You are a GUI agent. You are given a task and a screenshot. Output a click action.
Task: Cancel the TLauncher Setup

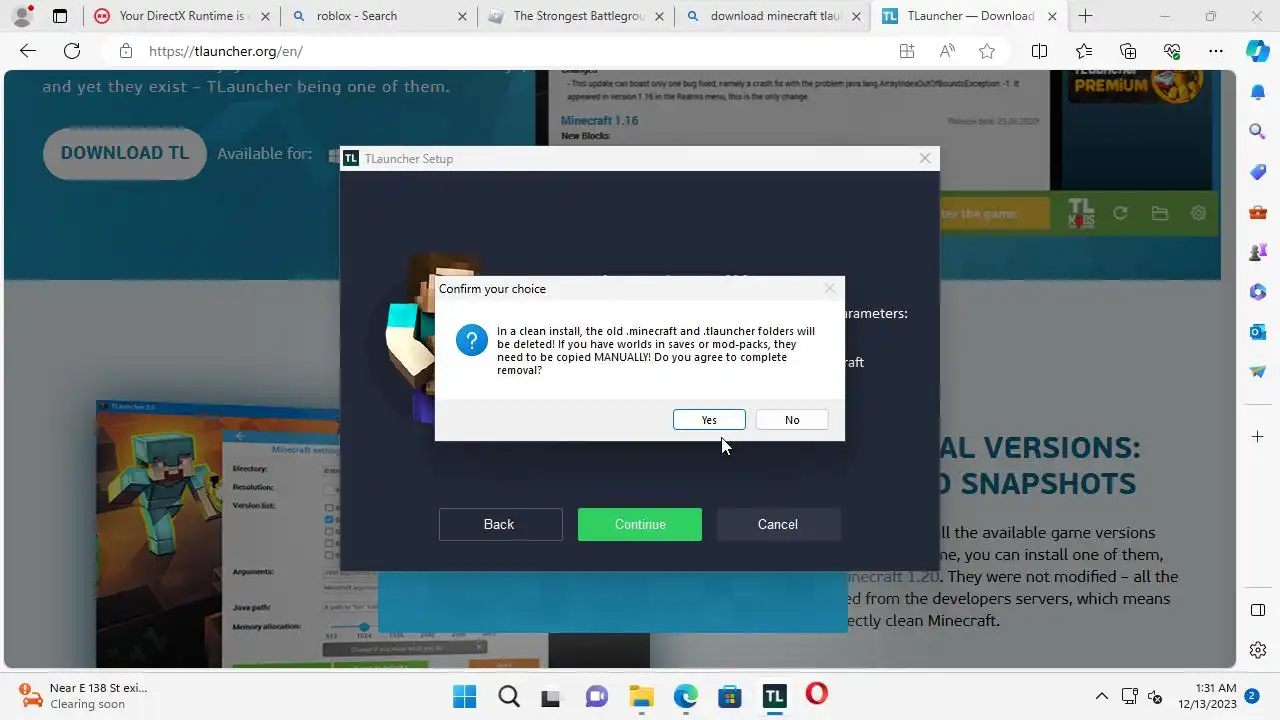[x=778, y=524]
